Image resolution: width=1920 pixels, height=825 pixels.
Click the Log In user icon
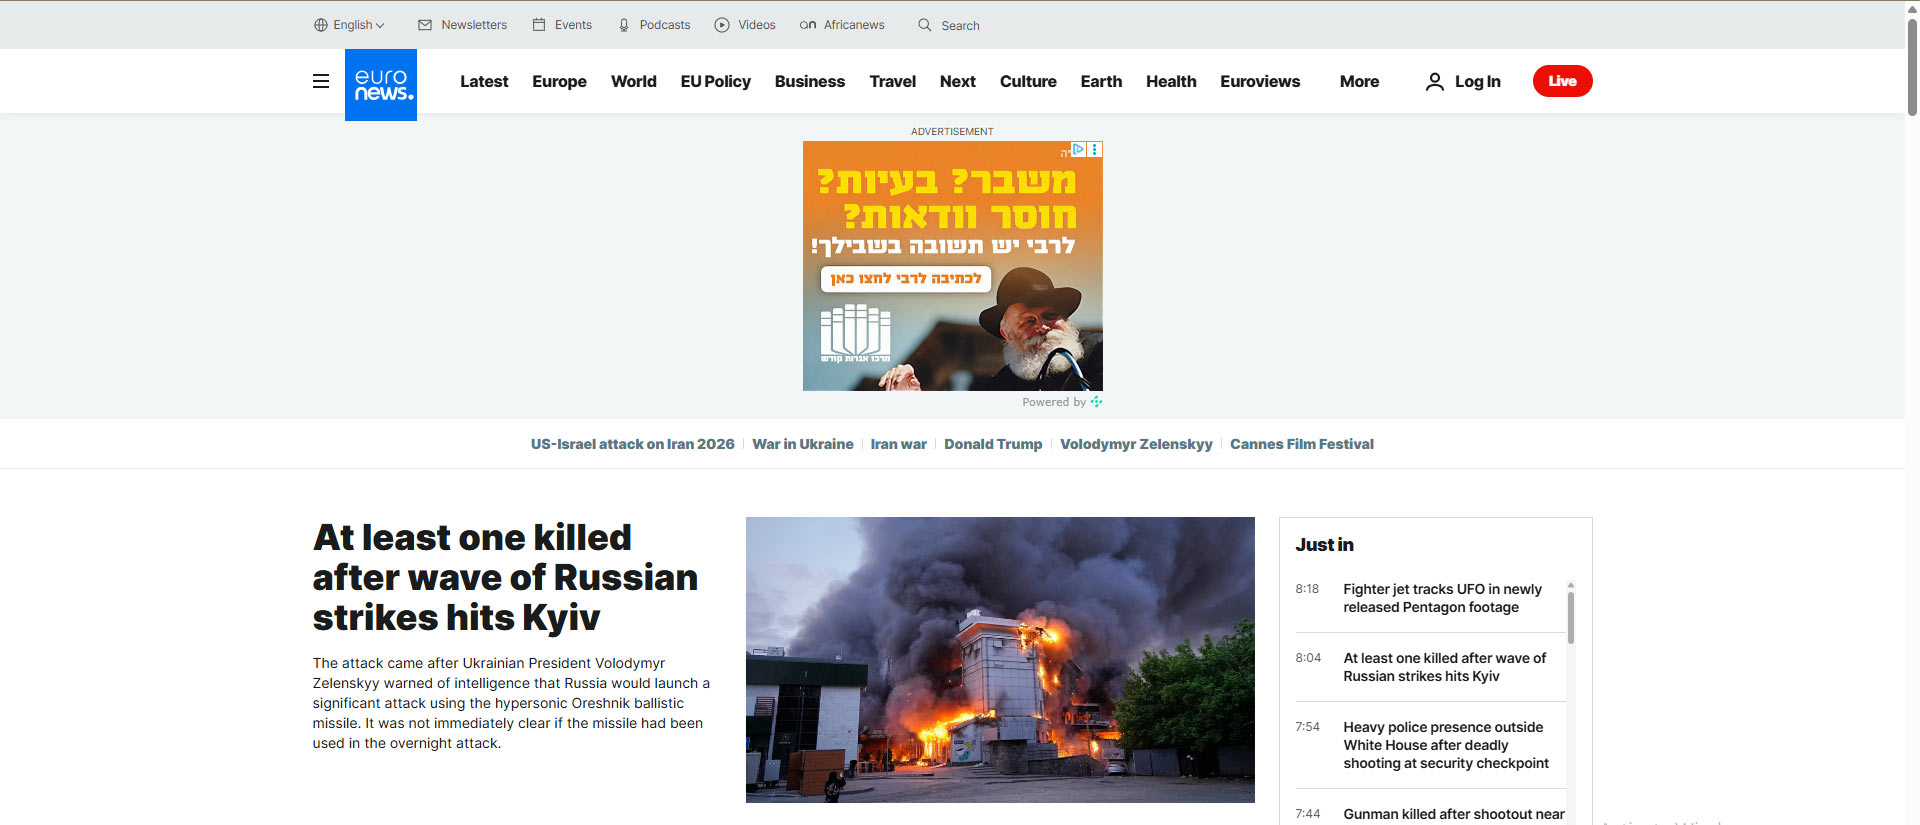coord(1435,81)
